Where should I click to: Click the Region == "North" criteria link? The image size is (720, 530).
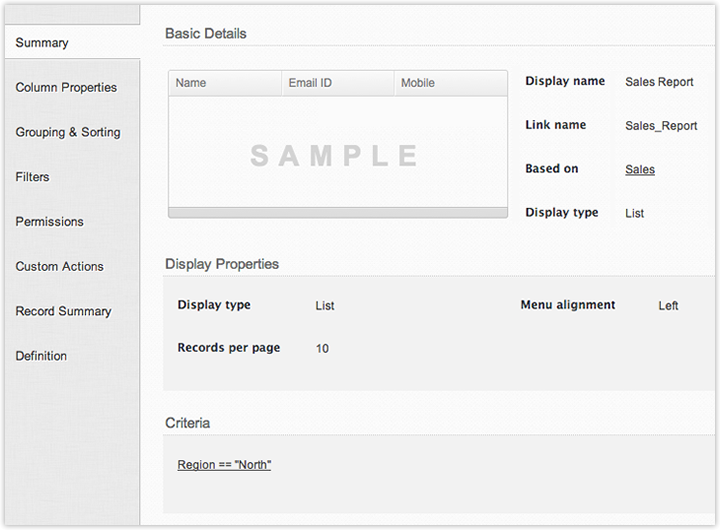coord(224,465)
